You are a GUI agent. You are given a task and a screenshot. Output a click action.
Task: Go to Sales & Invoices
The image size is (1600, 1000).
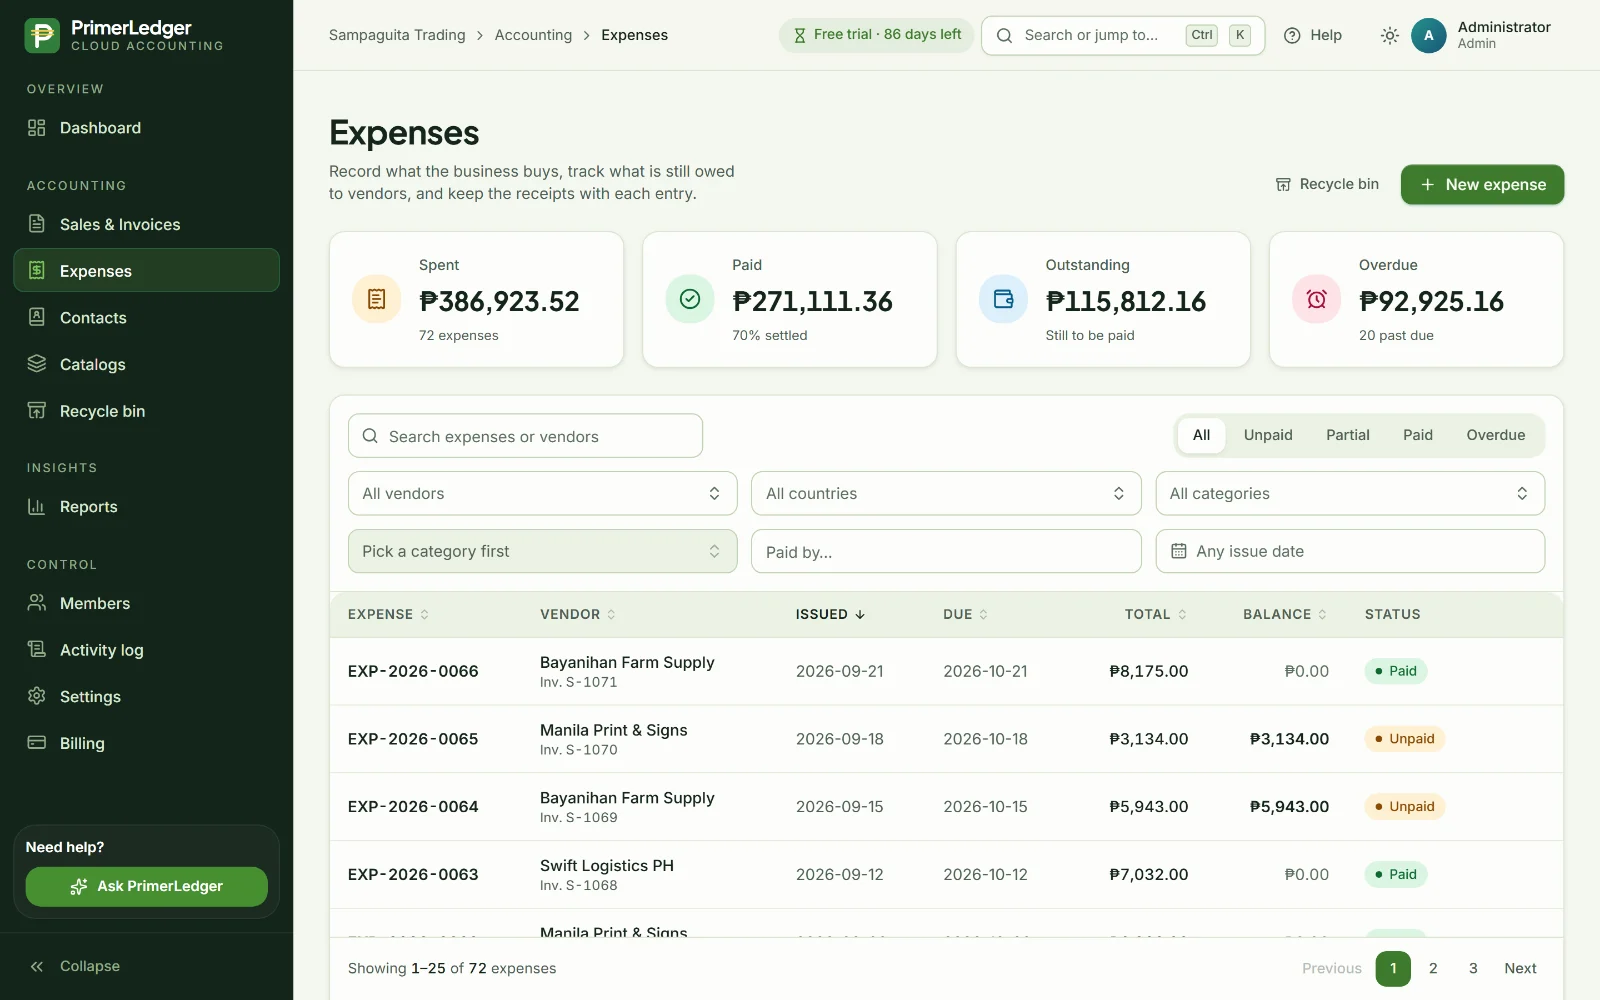[x=146, y=225]
